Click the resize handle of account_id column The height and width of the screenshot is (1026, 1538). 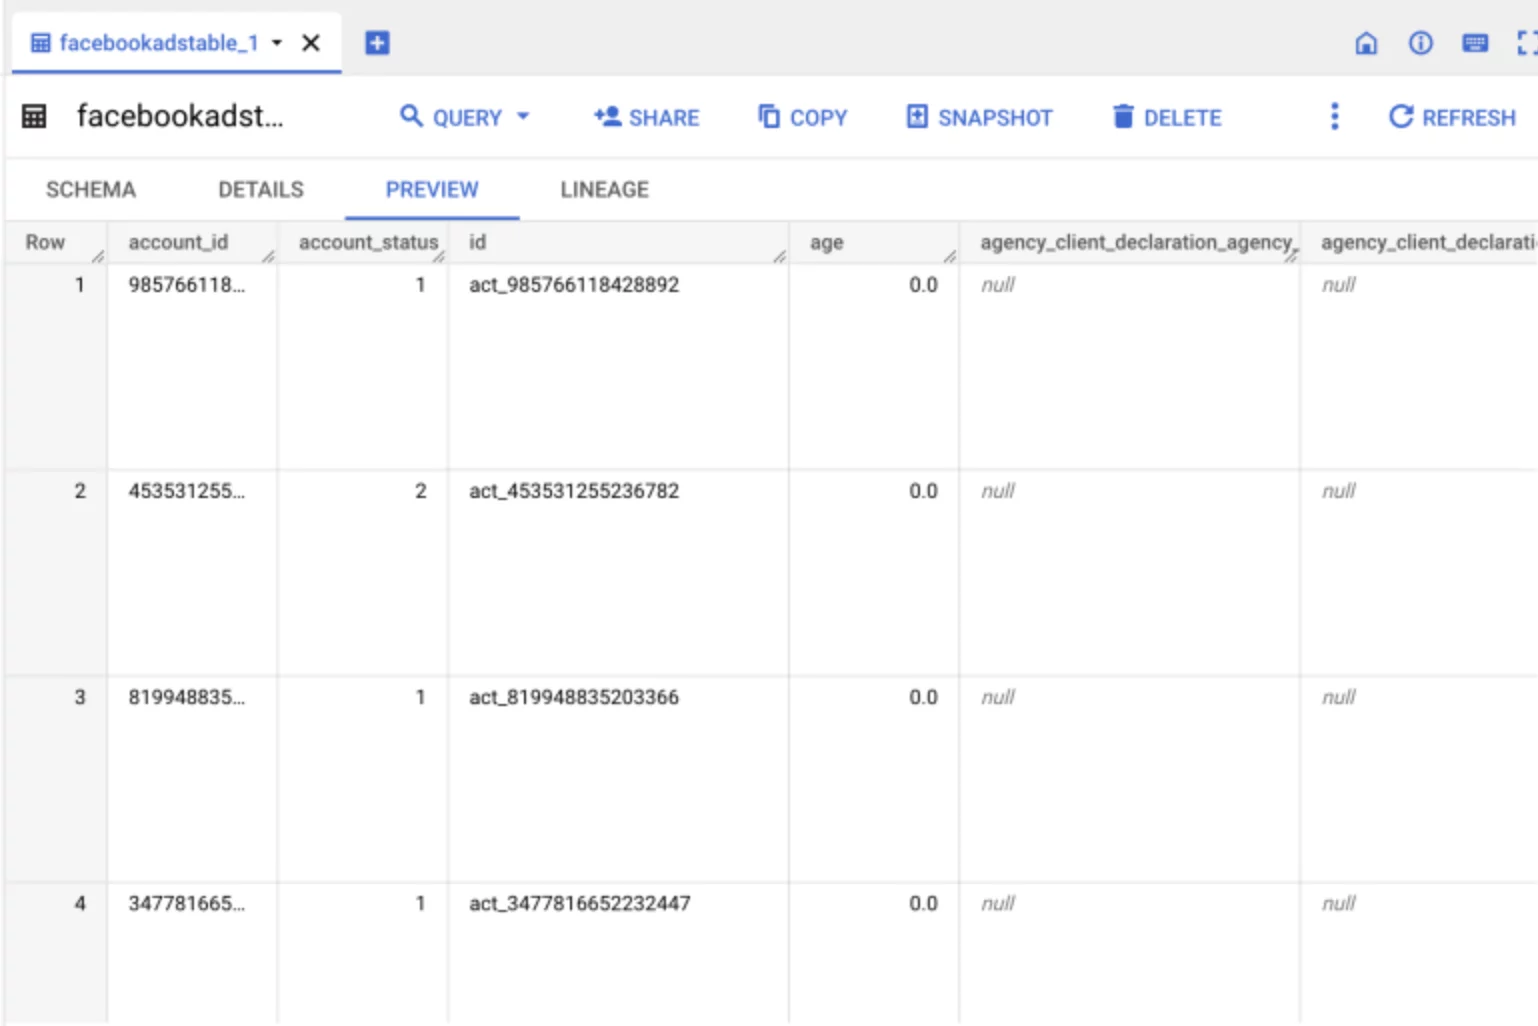coord(268,257)
